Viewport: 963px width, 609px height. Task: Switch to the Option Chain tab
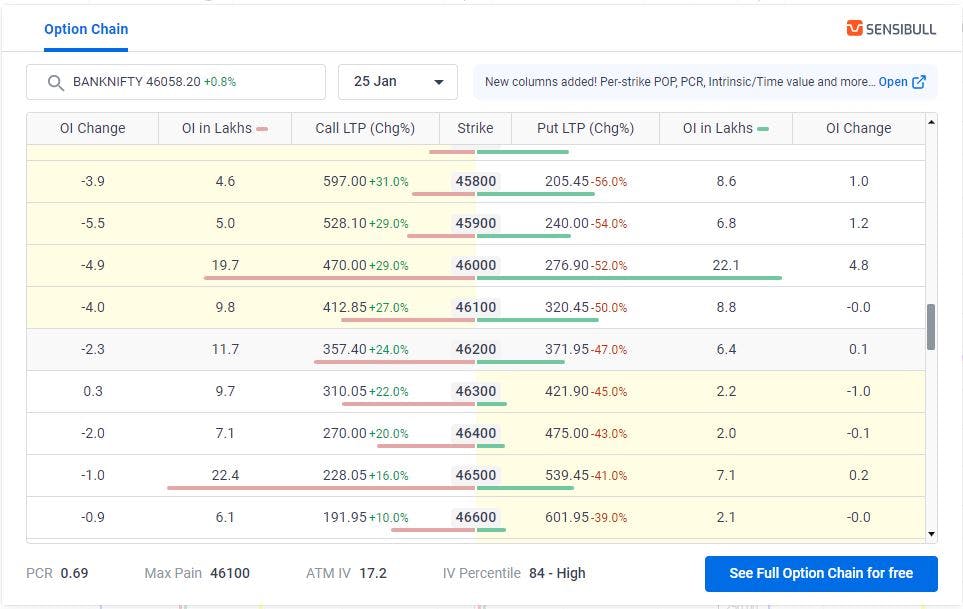click(x=86, y=29)
